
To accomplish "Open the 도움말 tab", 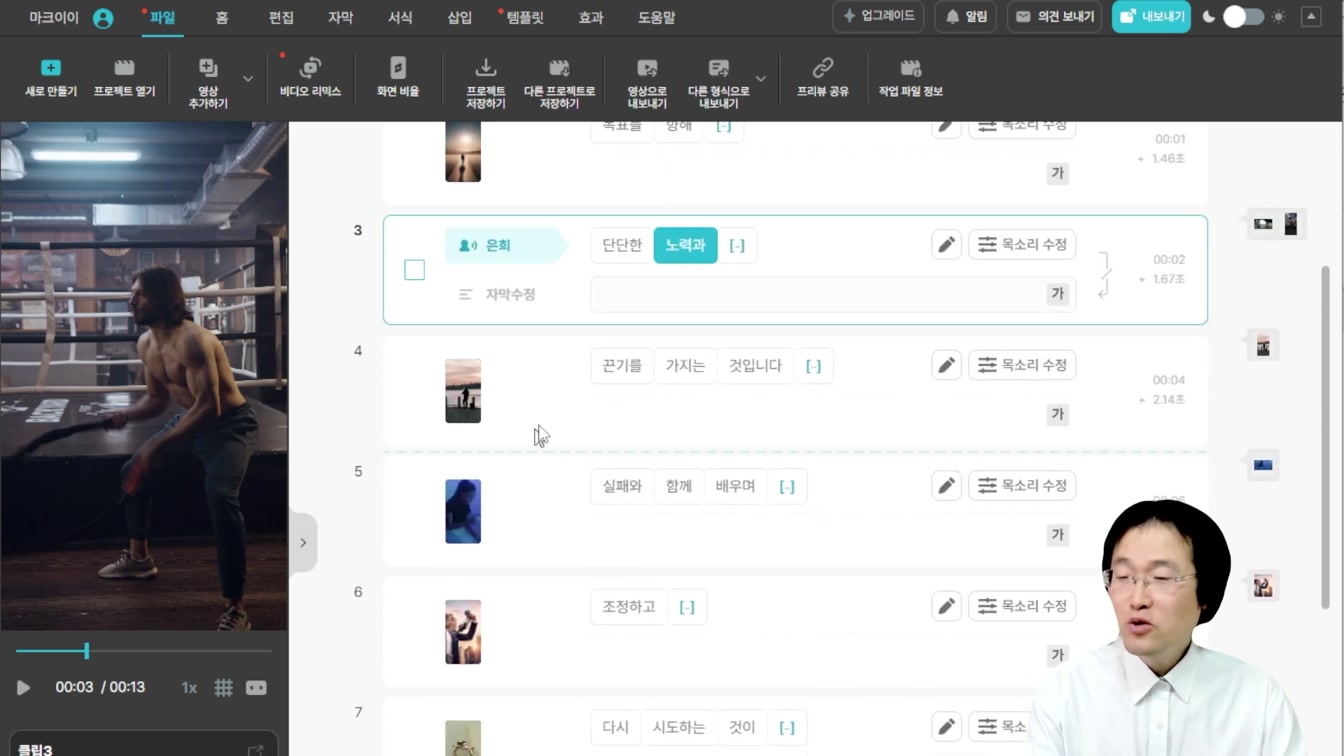I will coord(657,18).
